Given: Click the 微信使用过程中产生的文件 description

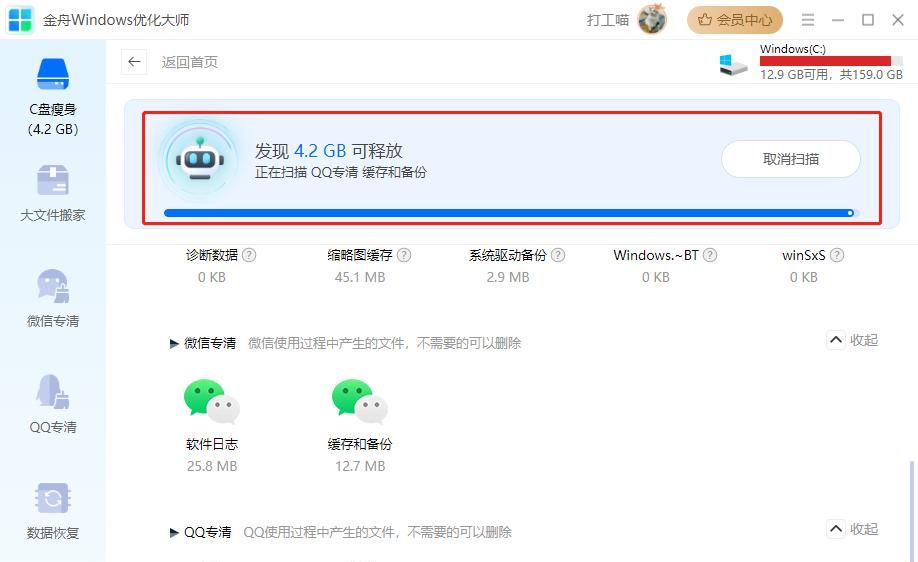Looking at the screenshot, I should (384, 343).
